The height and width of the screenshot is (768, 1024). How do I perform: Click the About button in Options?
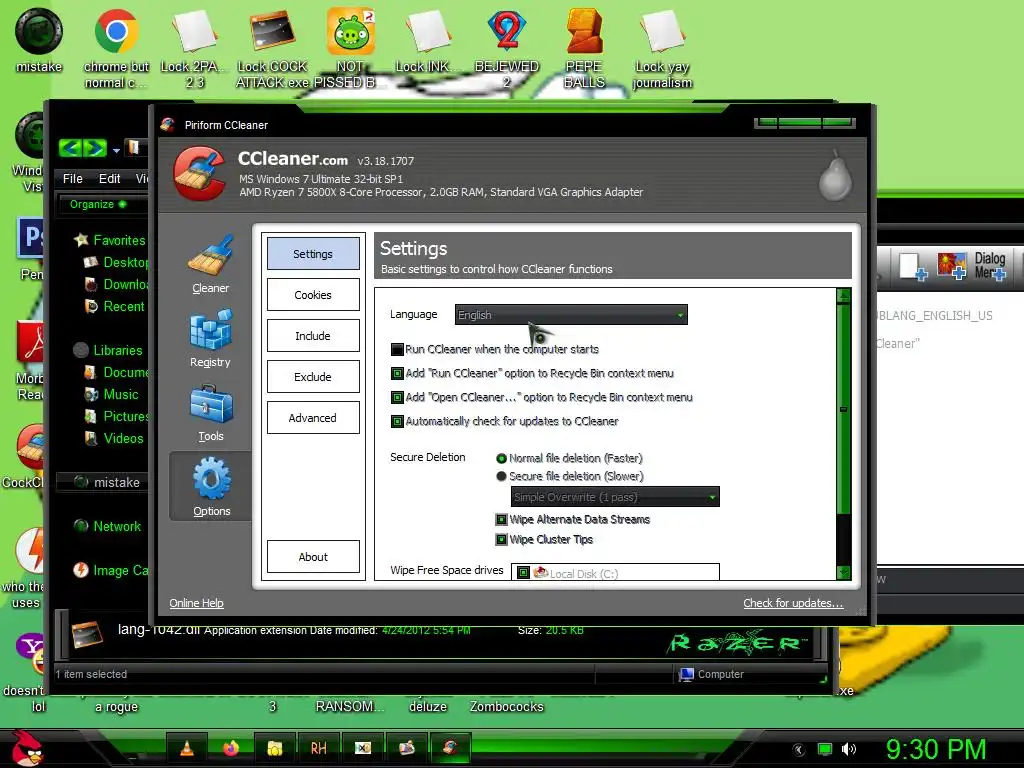coord(313,557)
